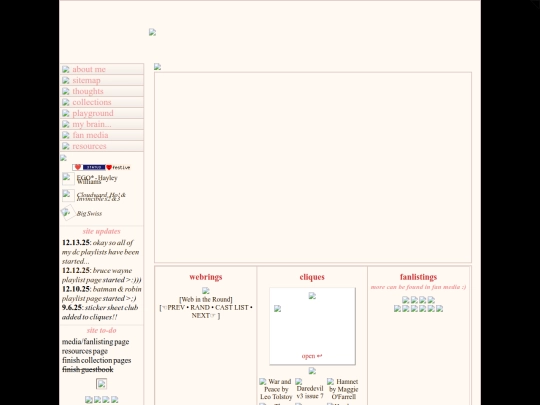The image size is (540, 405).
Task: Click the broken header image at page top
Action: [x=152, y=32]
